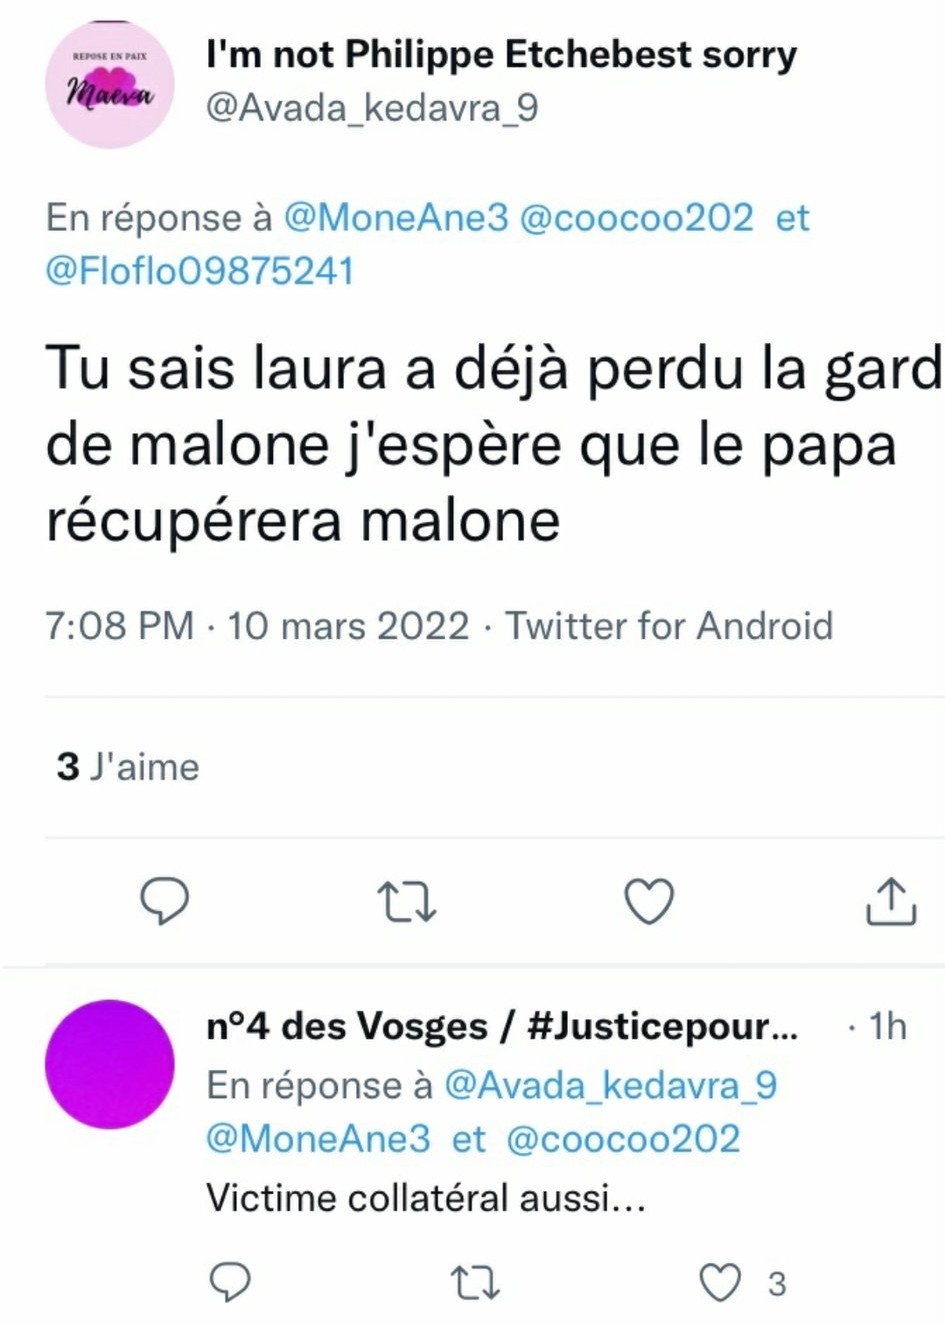Open the pink Maeva profile picture

pos(110,85)
